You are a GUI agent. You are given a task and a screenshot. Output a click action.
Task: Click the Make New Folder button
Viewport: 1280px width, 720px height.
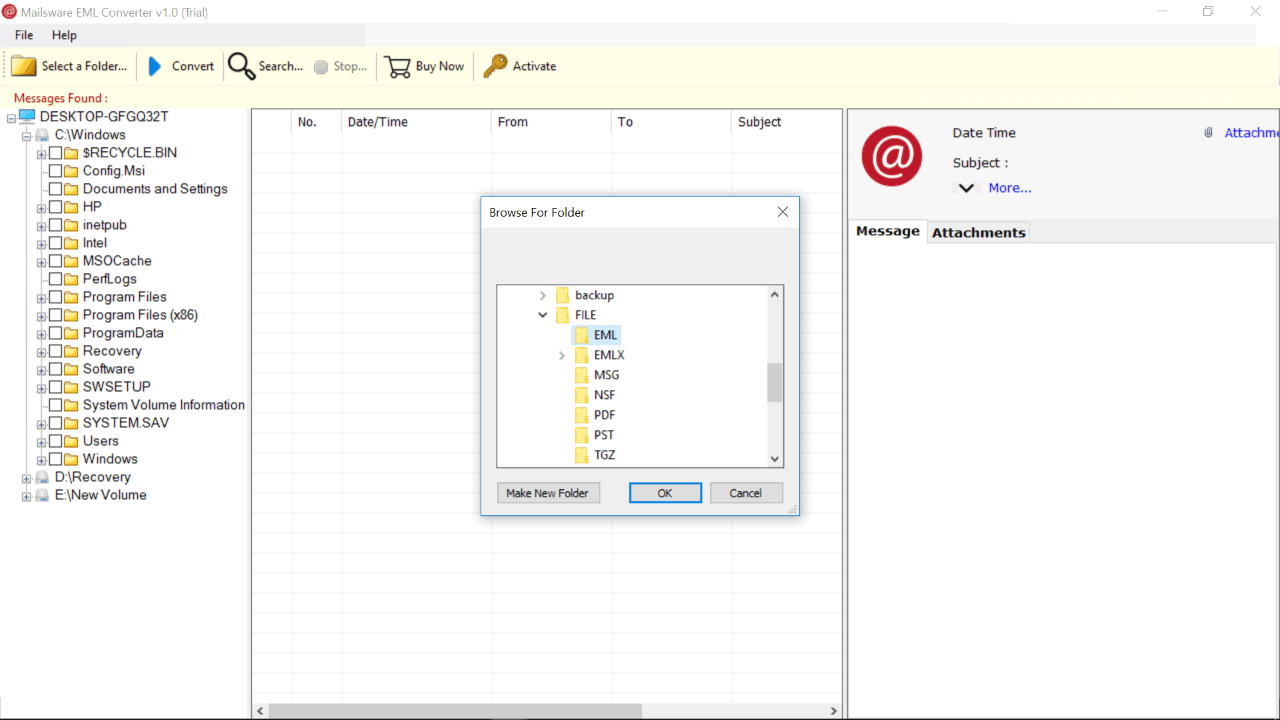tap(548, 493)
